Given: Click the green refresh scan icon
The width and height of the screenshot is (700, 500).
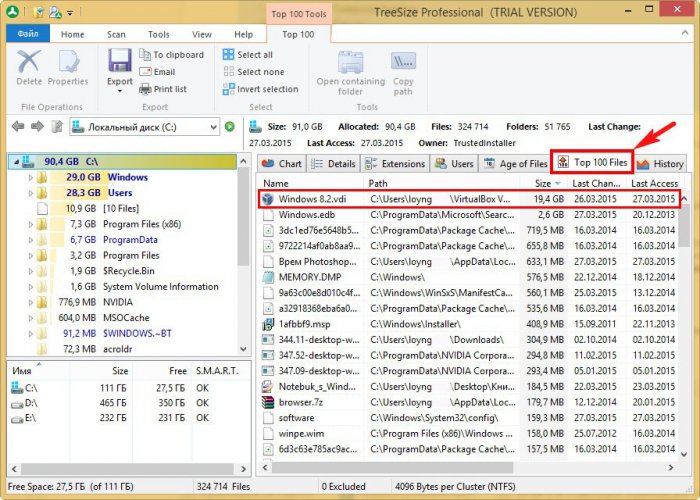Looking at the screenshot, I should 230,127.
